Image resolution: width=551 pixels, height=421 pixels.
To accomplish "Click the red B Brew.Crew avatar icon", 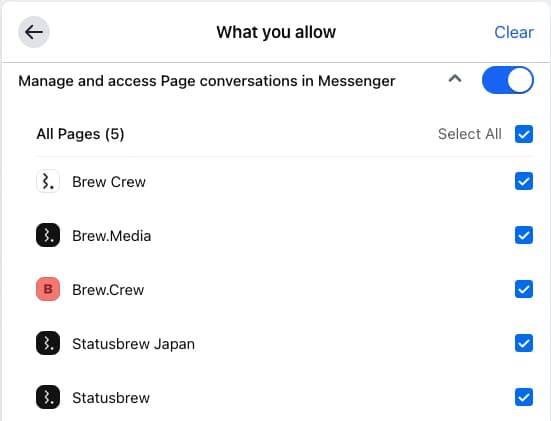I will [48, 289].
